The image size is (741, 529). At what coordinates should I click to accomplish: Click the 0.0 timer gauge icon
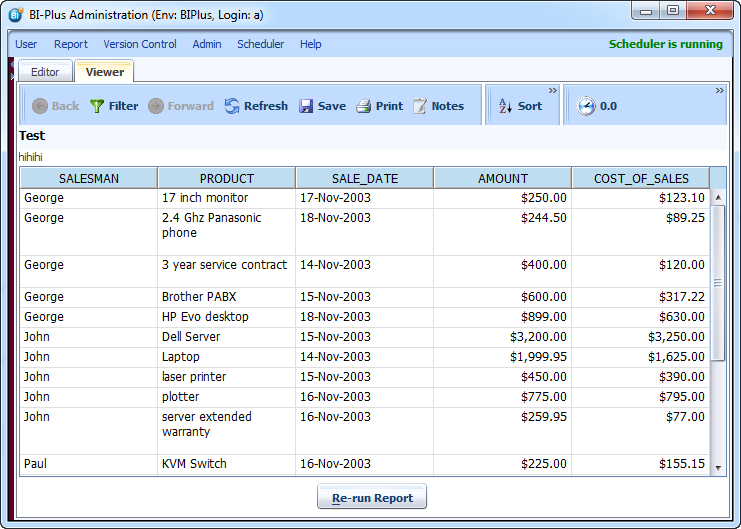(586, 106)
